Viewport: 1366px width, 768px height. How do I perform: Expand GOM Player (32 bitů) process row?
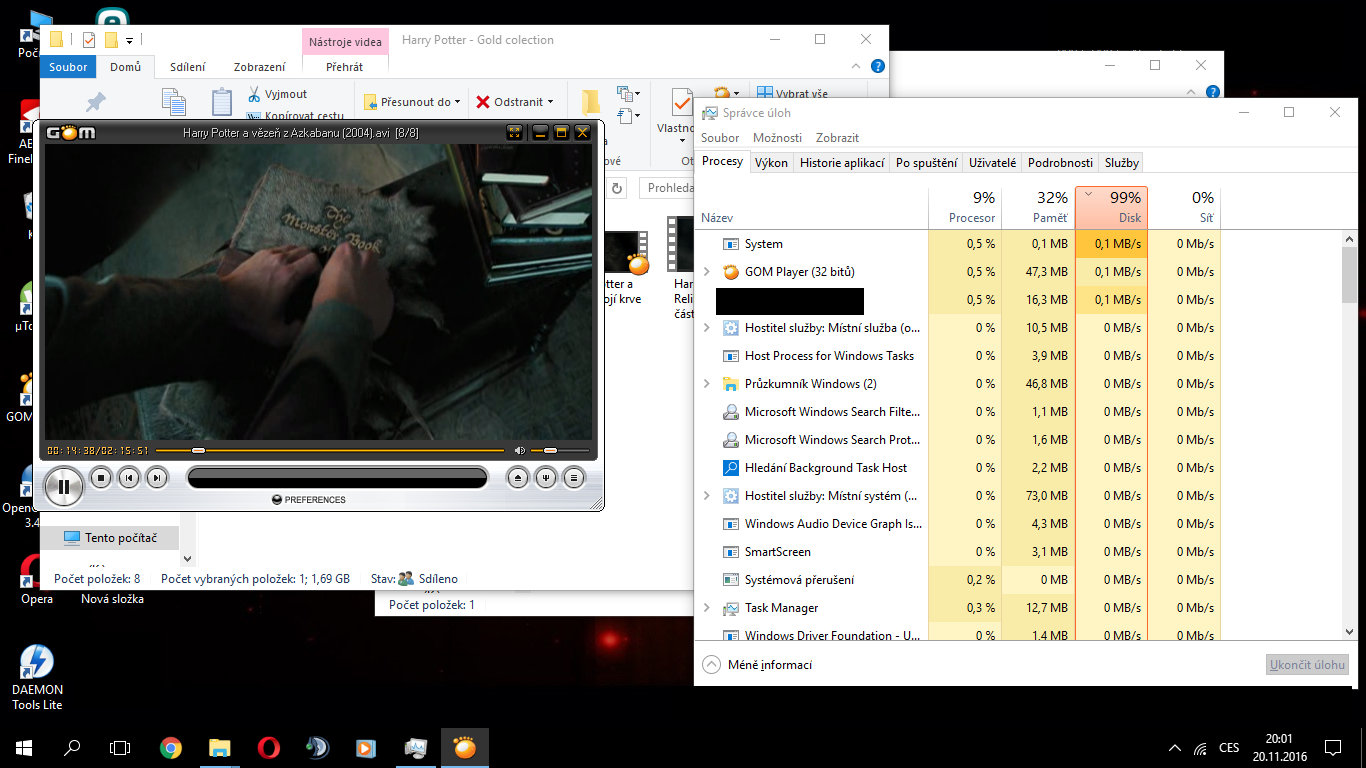point(707,272)
